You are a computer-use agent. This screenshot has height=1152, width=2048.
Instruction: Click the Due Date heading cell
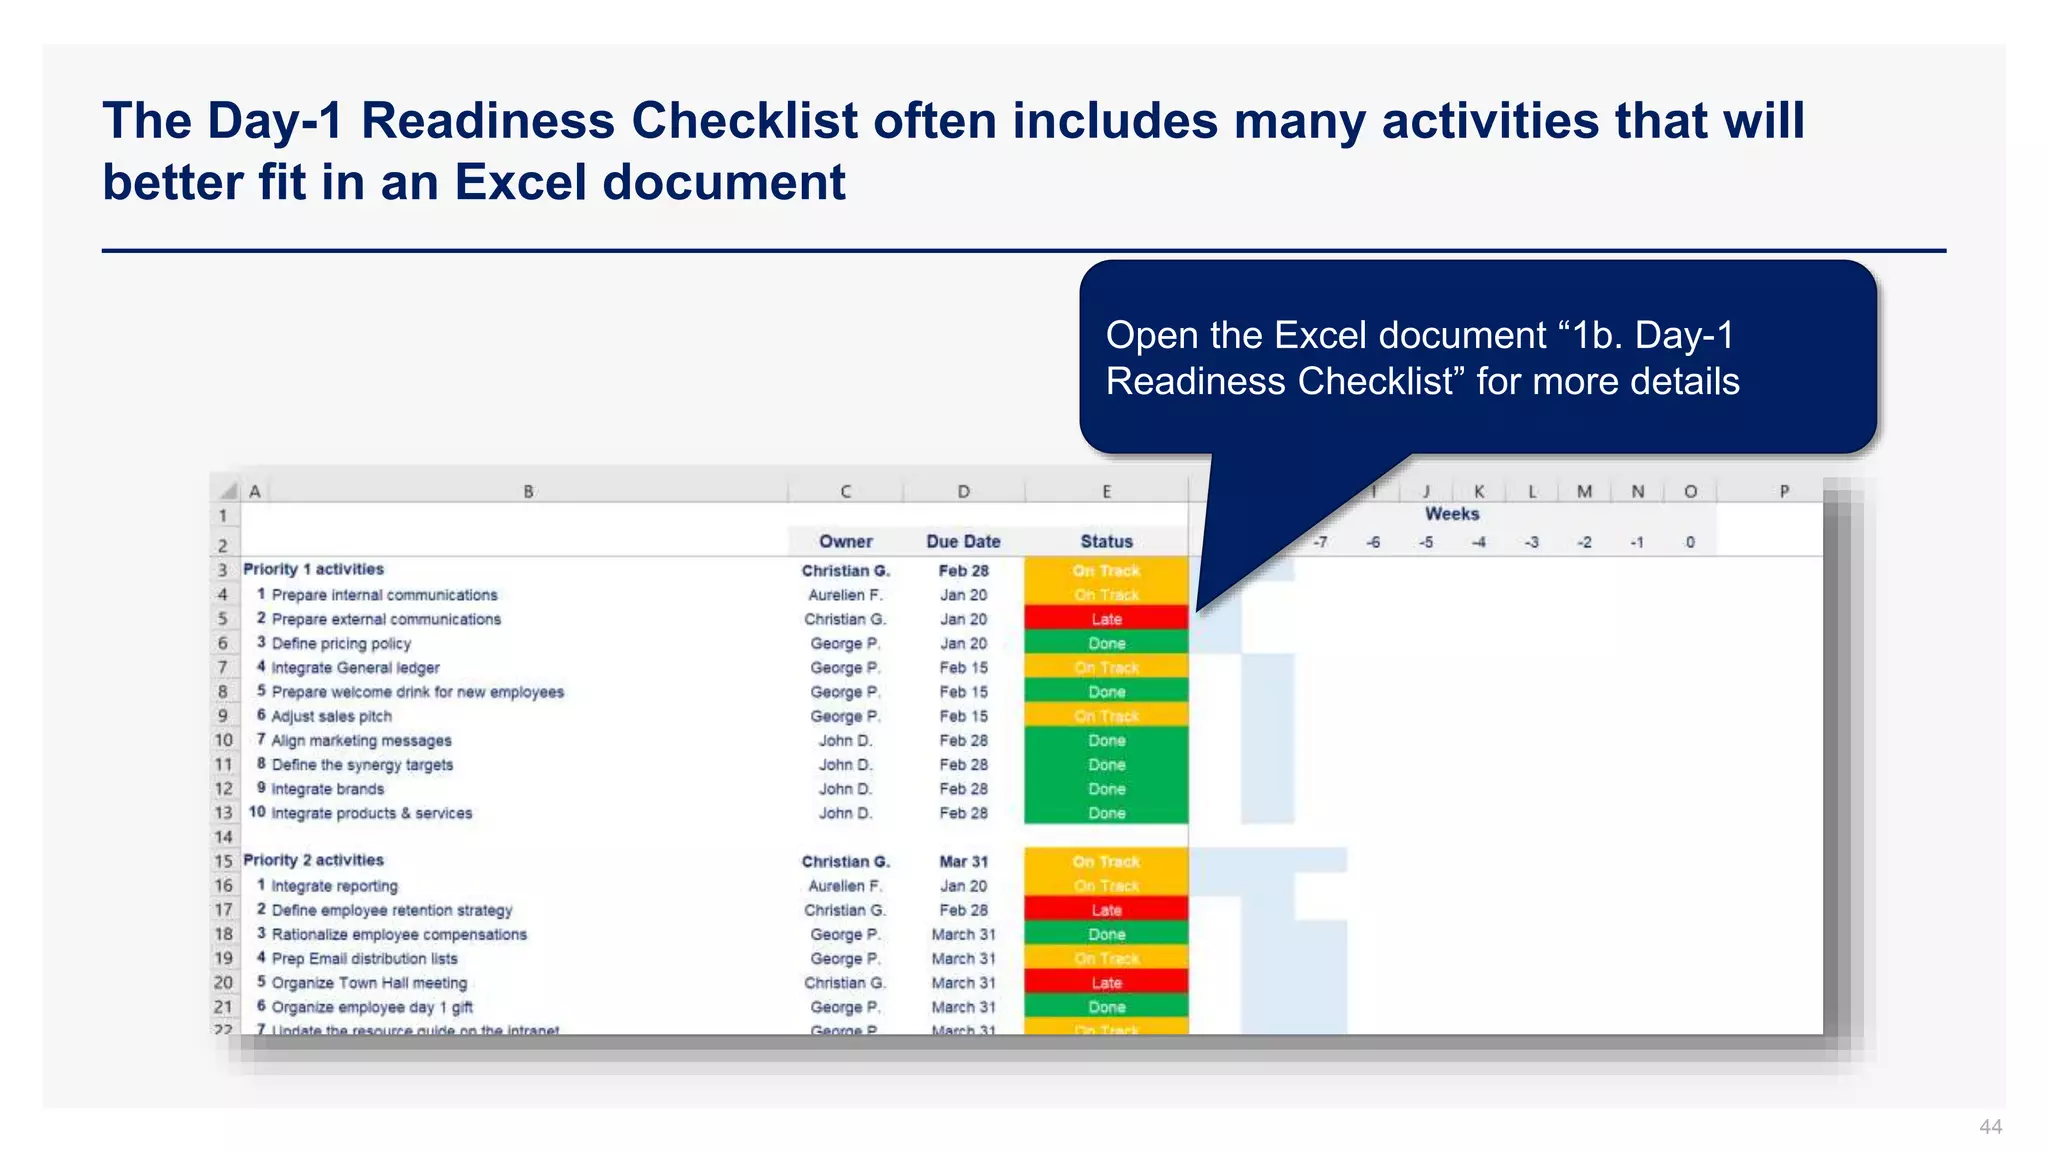point(963,541)
